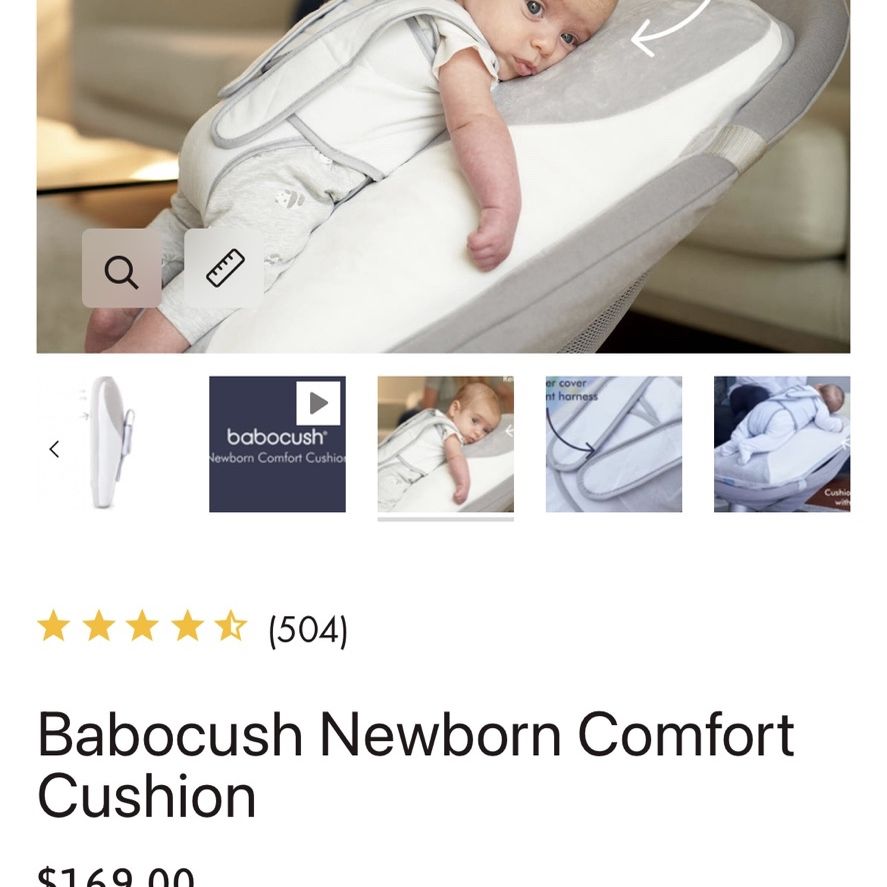
Task: Click the white curved arrow on main photo
Action: 670,28
